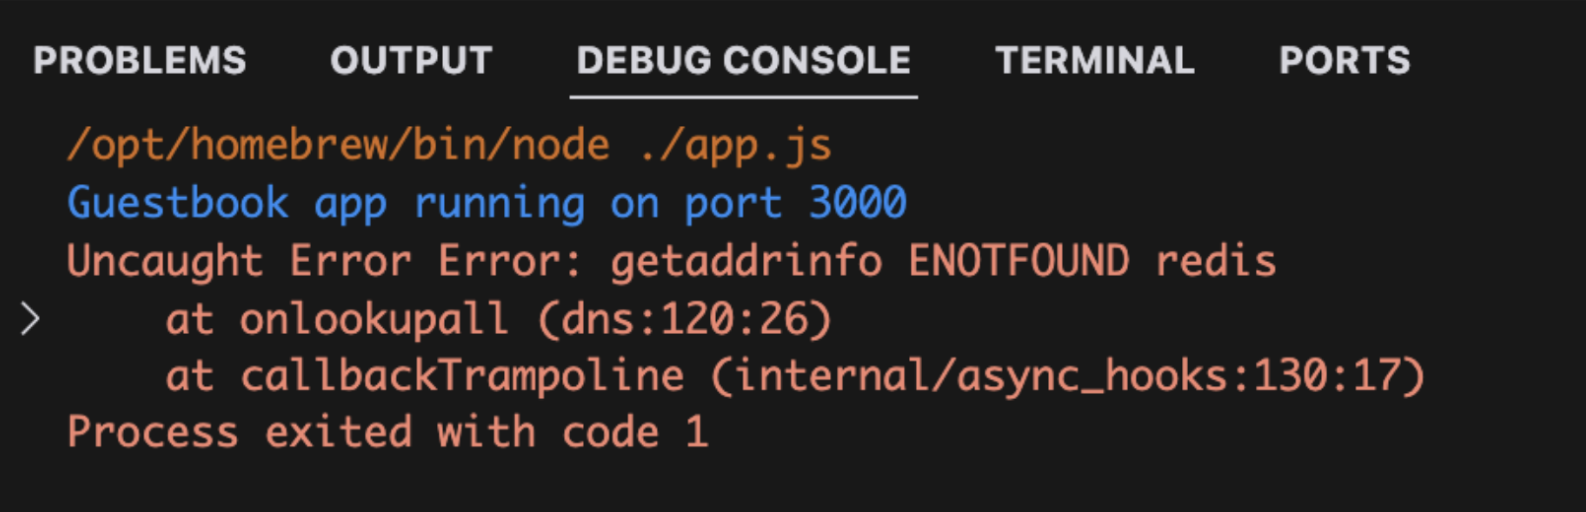This screenshot has width=1586, height=512.
Task: Click the redis hostname in the error
Action: click(x=1215, y=261)
